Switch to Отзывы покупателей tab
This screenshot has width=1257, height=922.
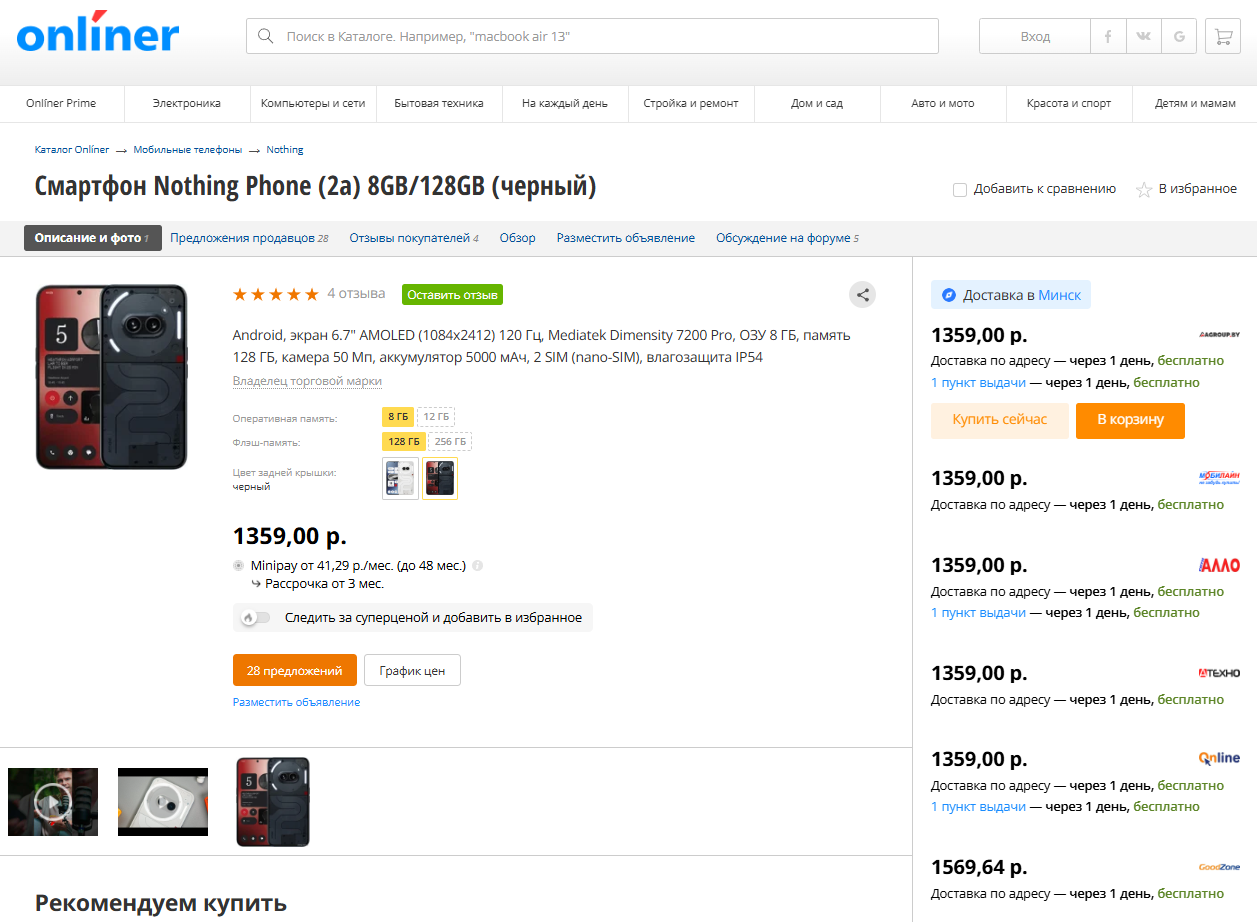pos(414,238)
